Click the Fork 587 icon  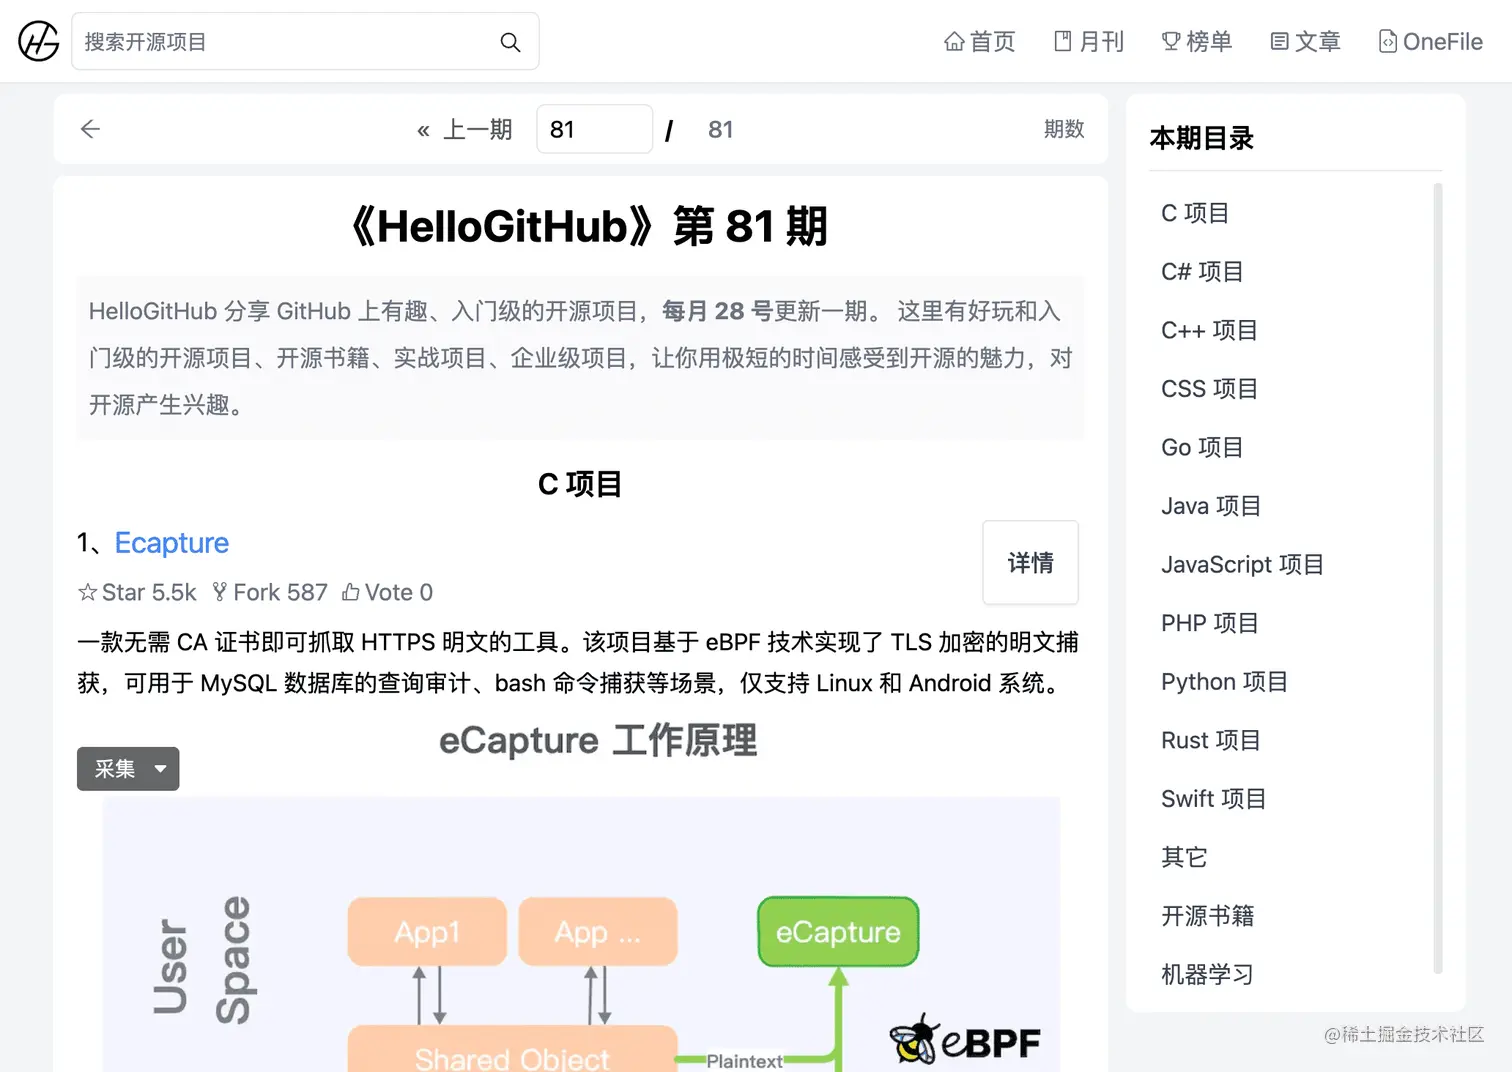click(x=220, y=592)
